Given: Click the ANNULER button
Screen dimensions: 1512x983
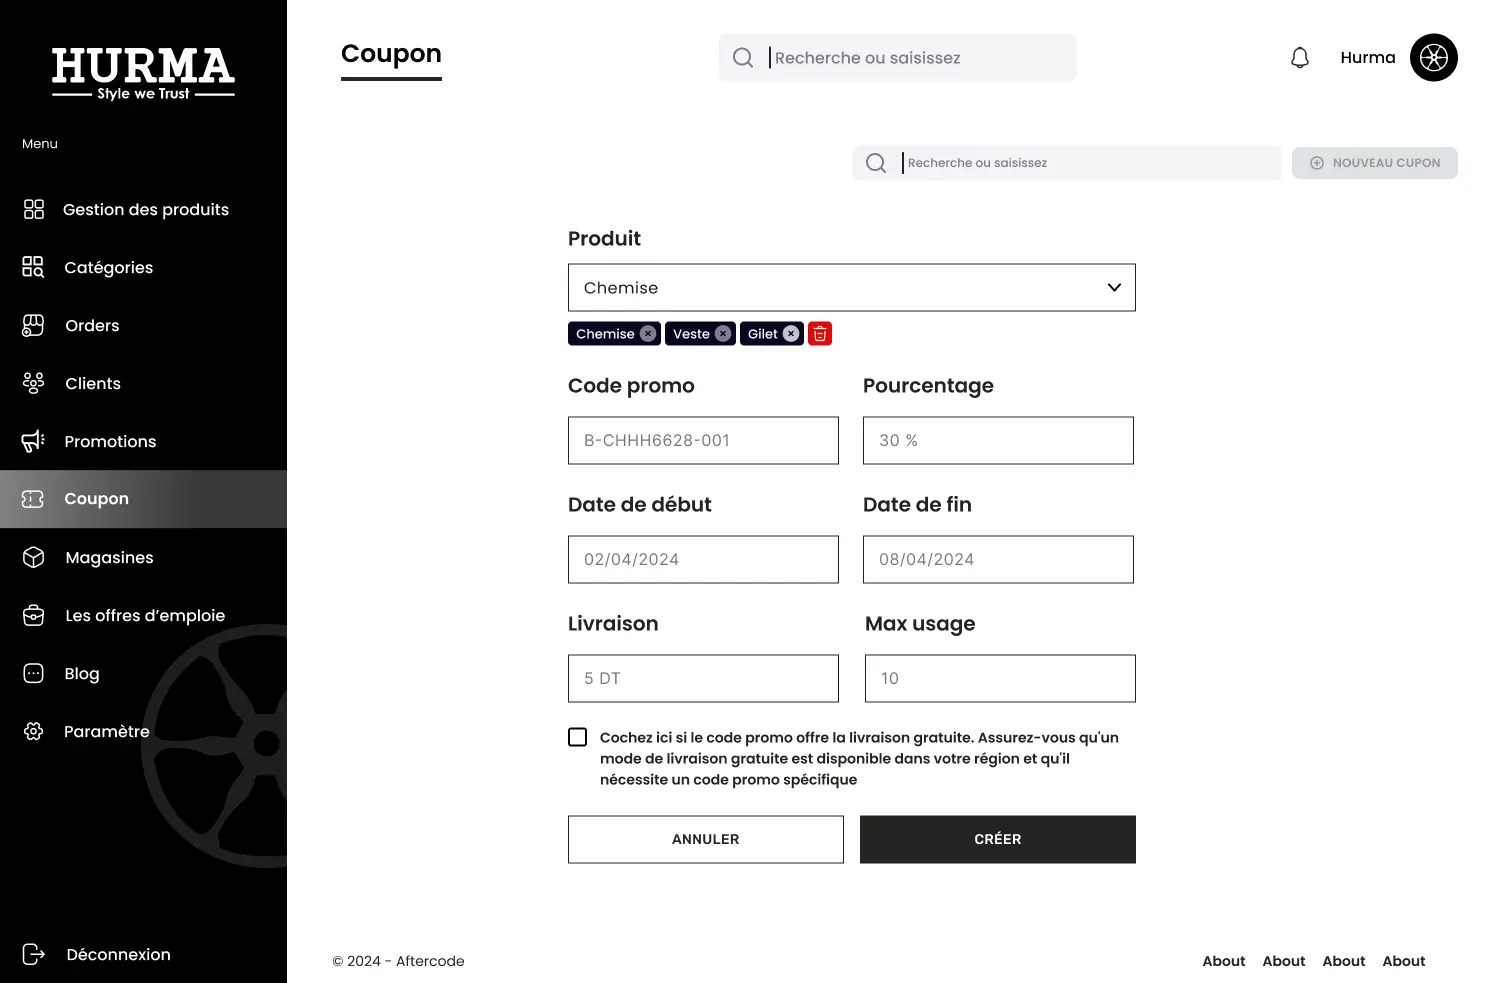Looking at the screenshot, I should tap(705, 840).
